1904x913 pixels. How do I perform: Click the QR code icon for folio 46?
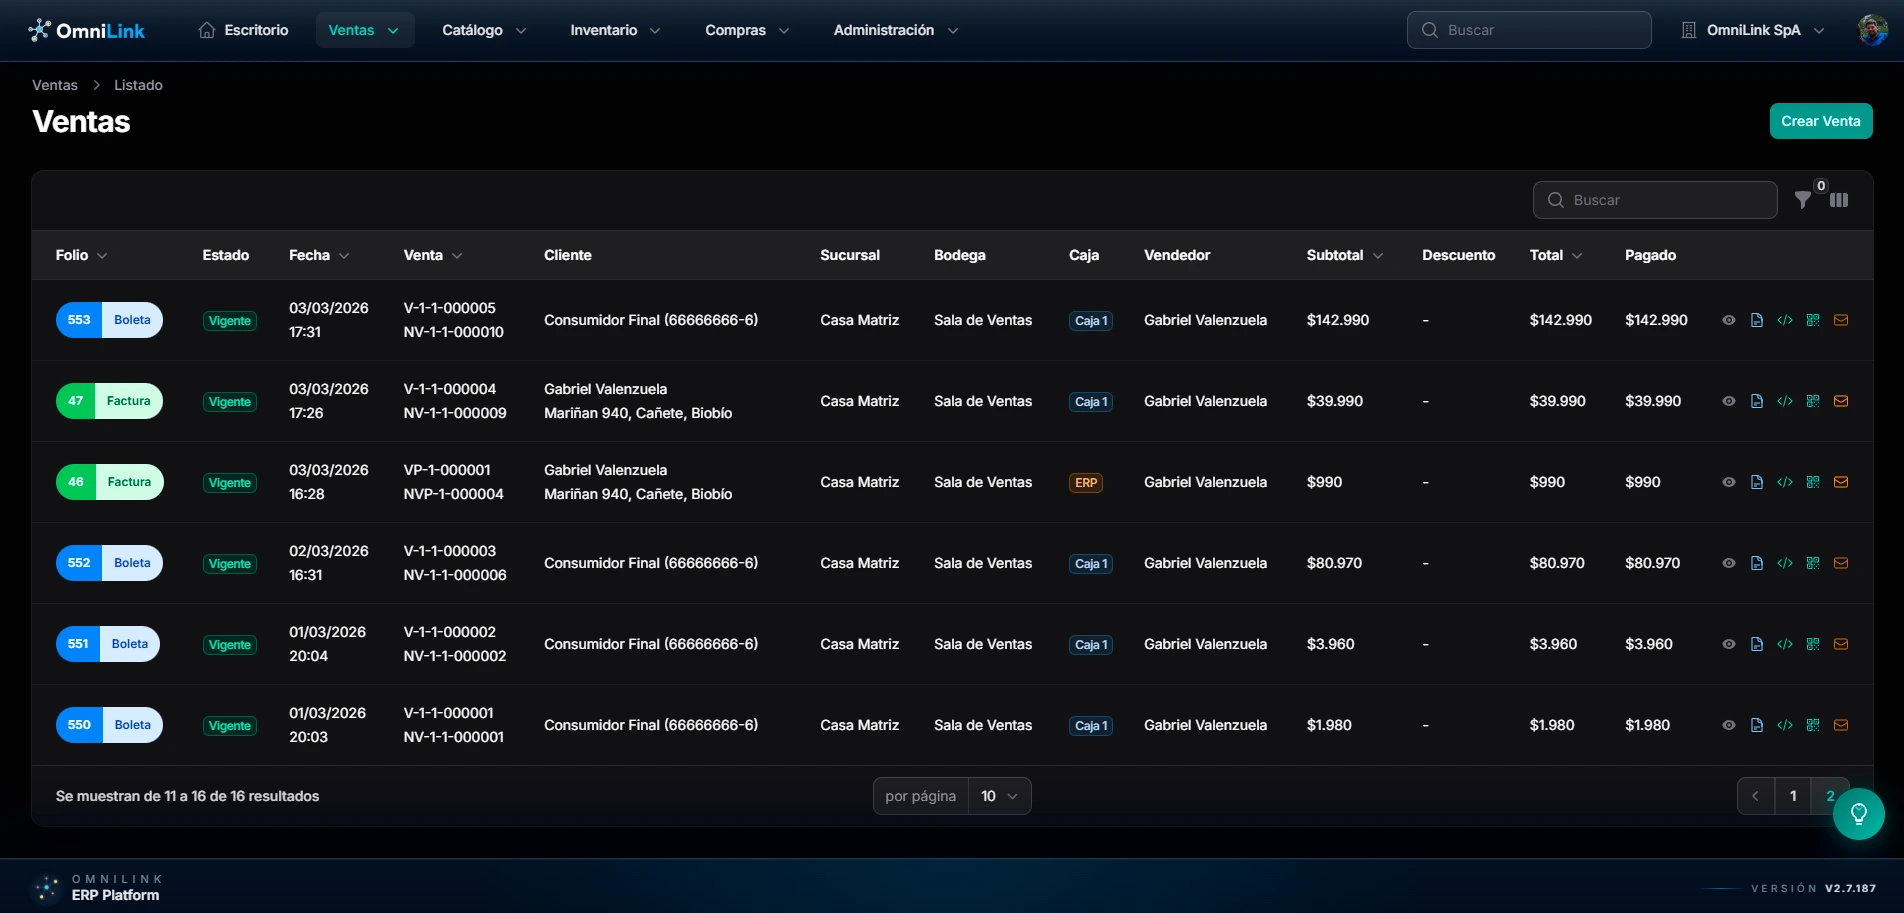tap(1813, 482)
